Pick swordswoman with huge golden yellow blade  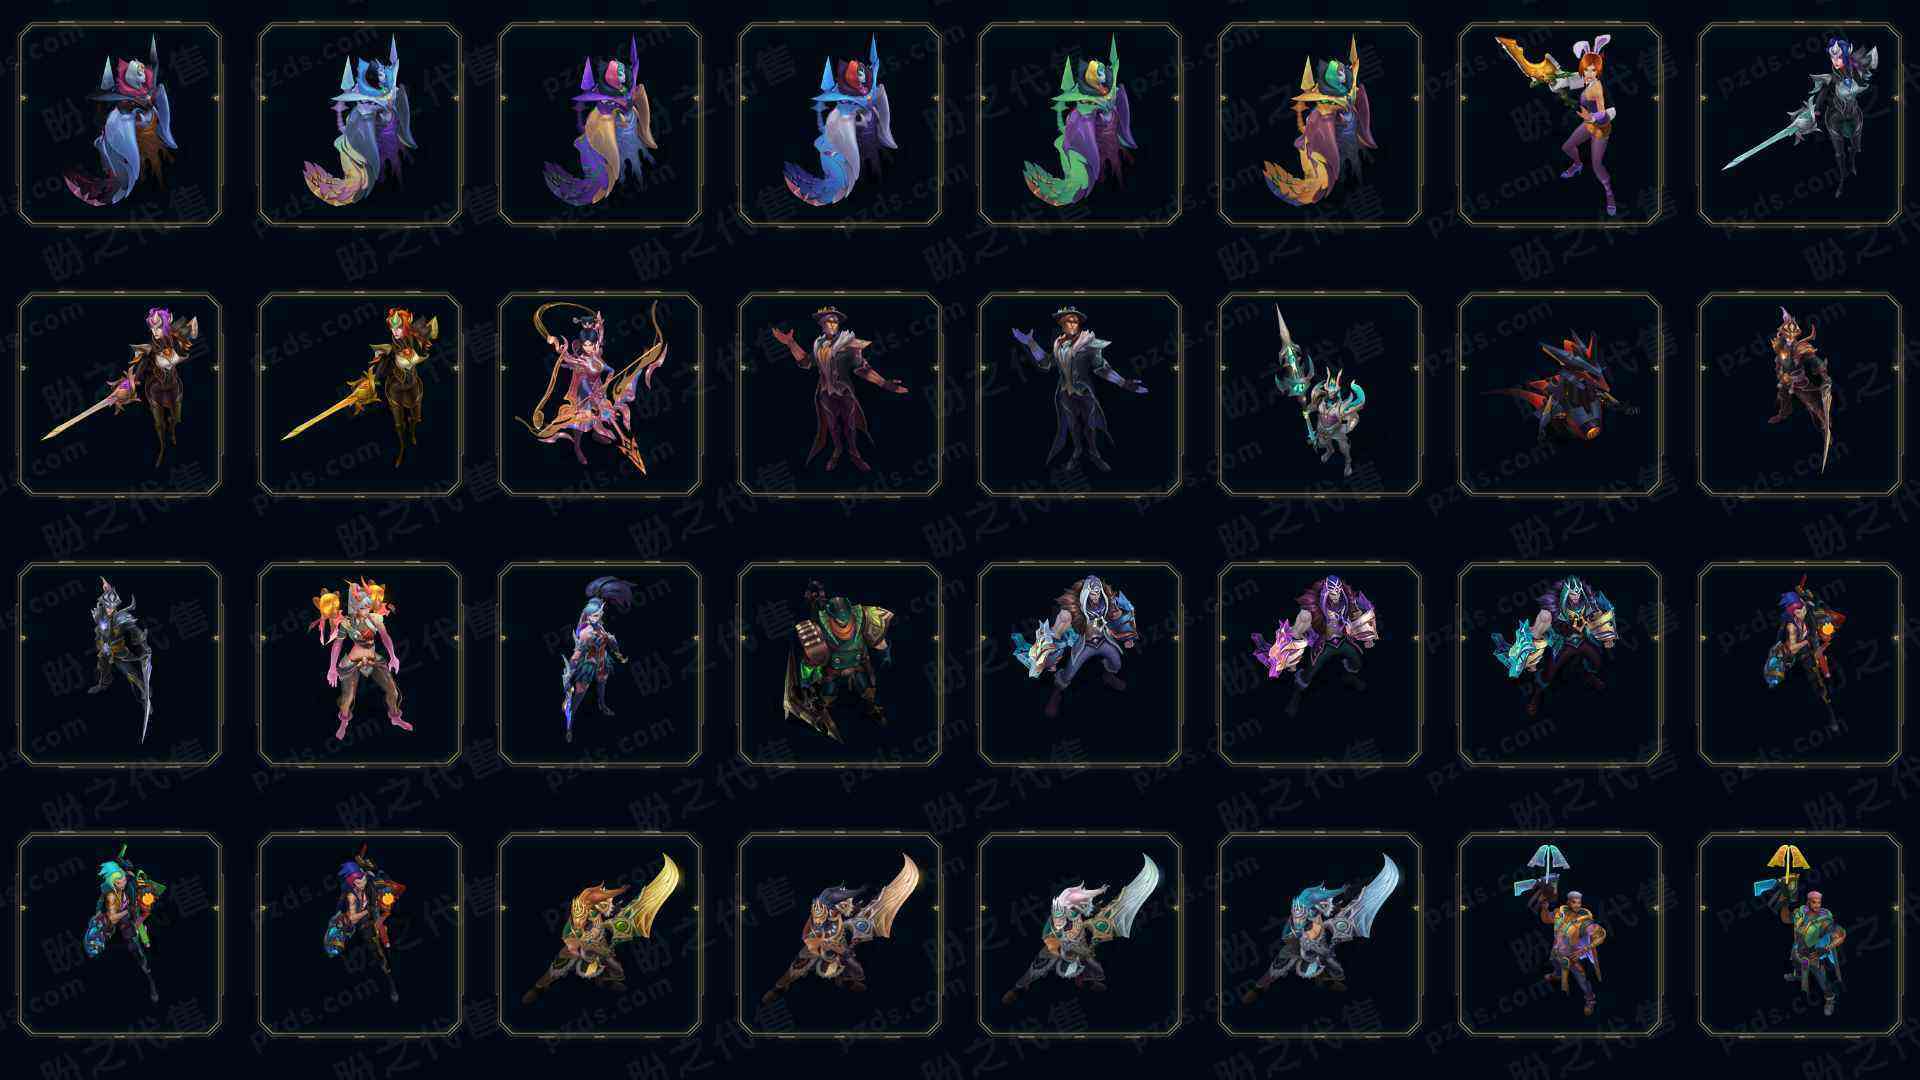(x=600, y=934)
